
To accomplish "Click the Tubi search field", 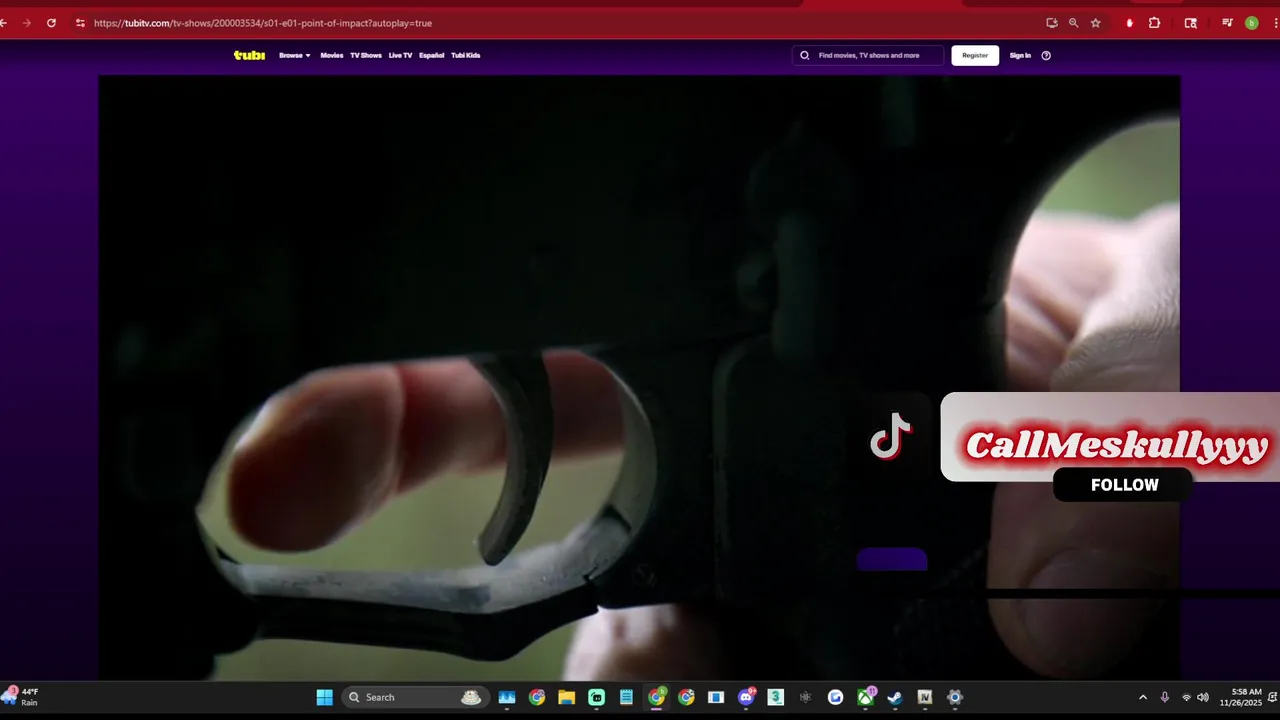I will 868,55.
